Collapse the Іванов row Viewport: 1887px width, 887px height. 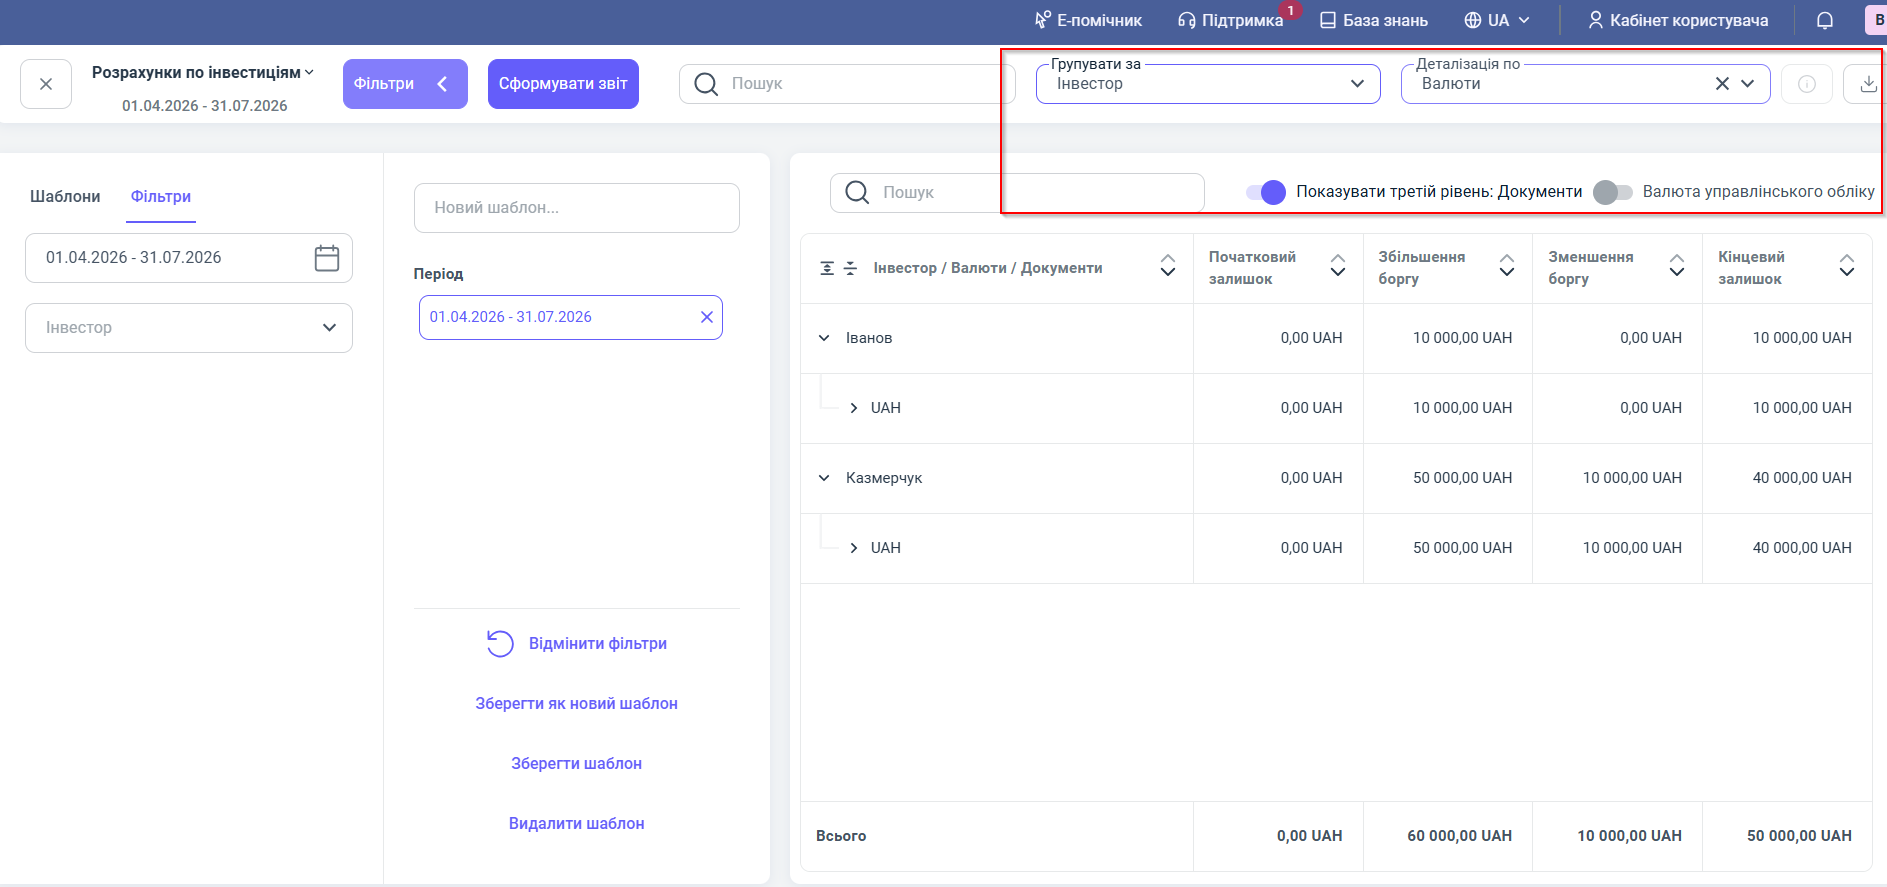(824, 338)
